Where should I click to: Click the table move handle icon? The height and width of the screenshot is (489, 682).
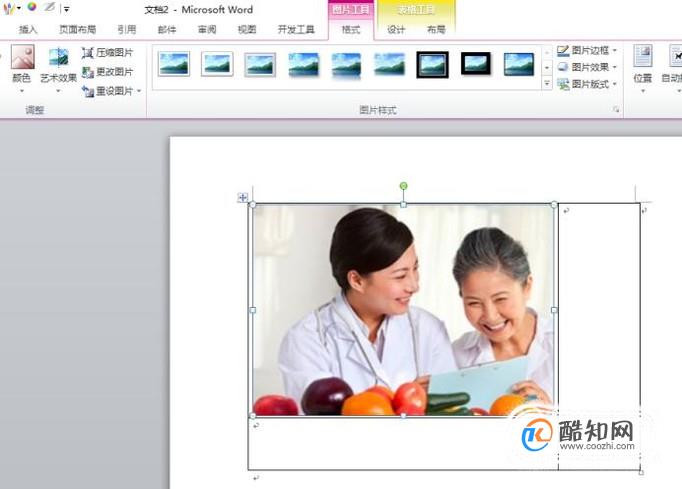pos(243,198)
